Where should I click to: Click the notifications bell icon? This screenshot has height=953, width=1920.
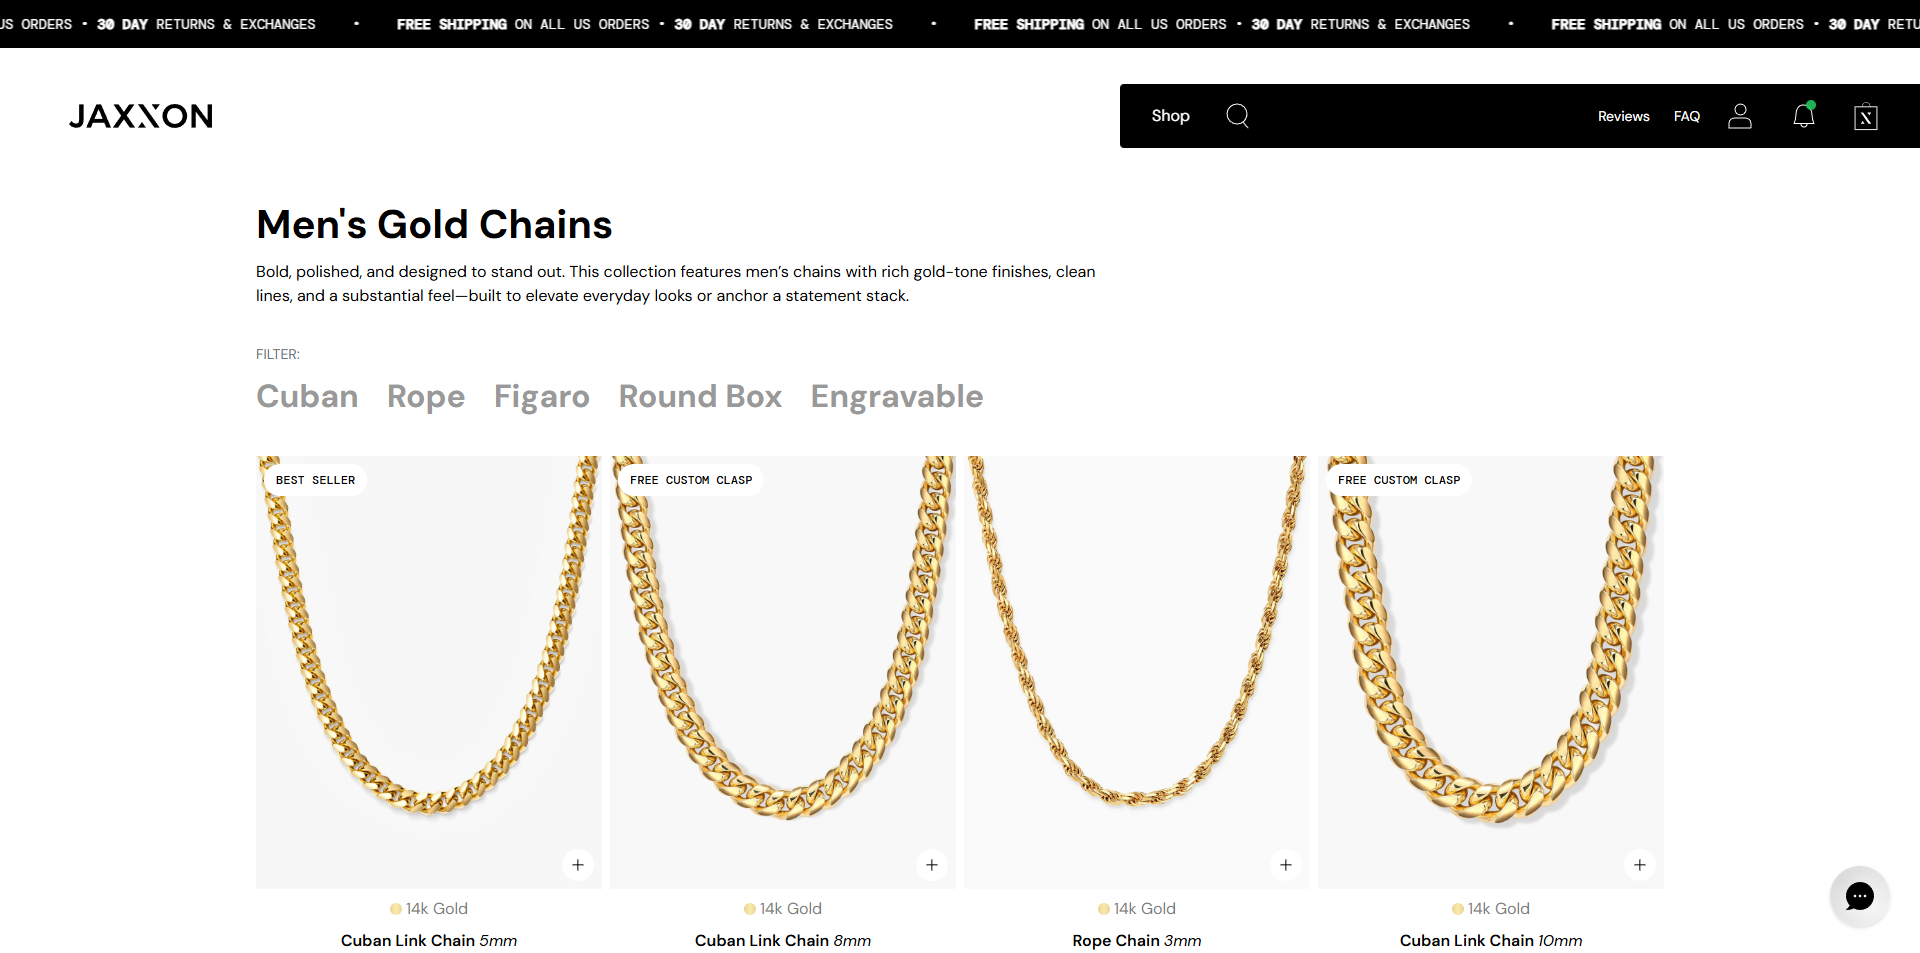click(x=1804, y=116)
